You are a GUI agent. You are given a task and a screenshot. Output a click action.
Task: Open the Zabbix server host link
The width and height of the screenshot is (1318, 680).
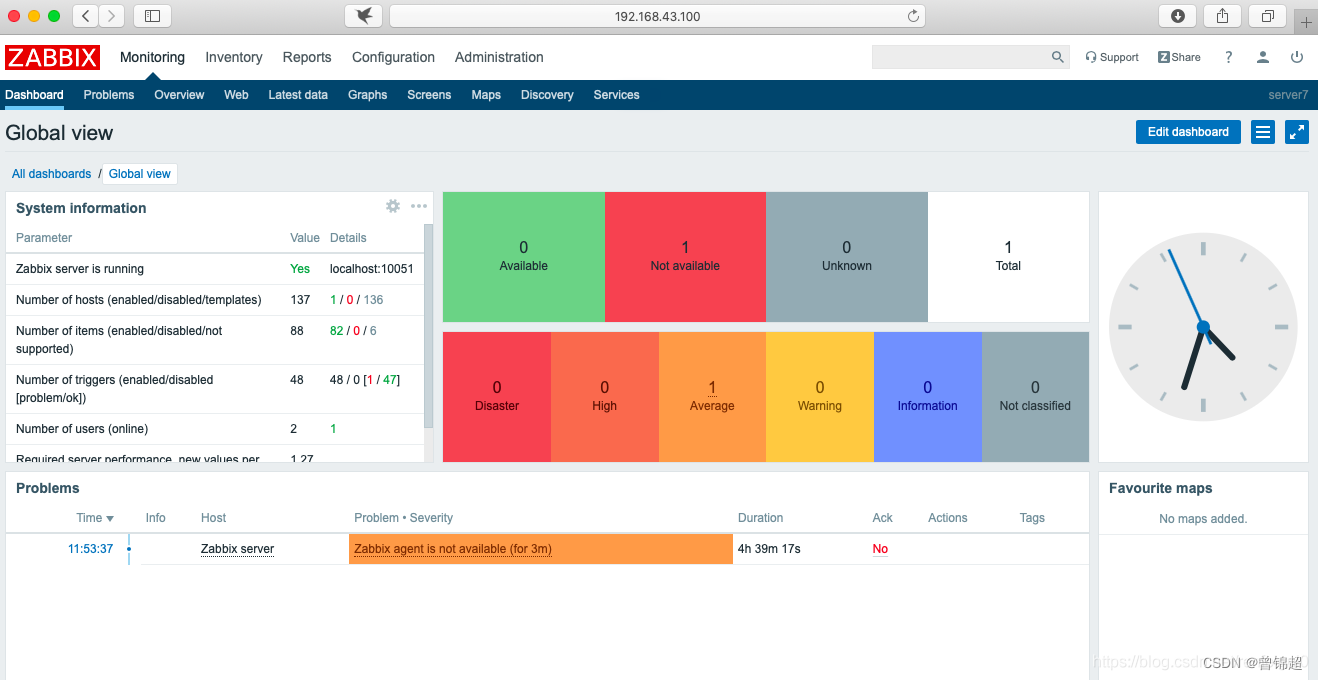(x=237, y=549)
